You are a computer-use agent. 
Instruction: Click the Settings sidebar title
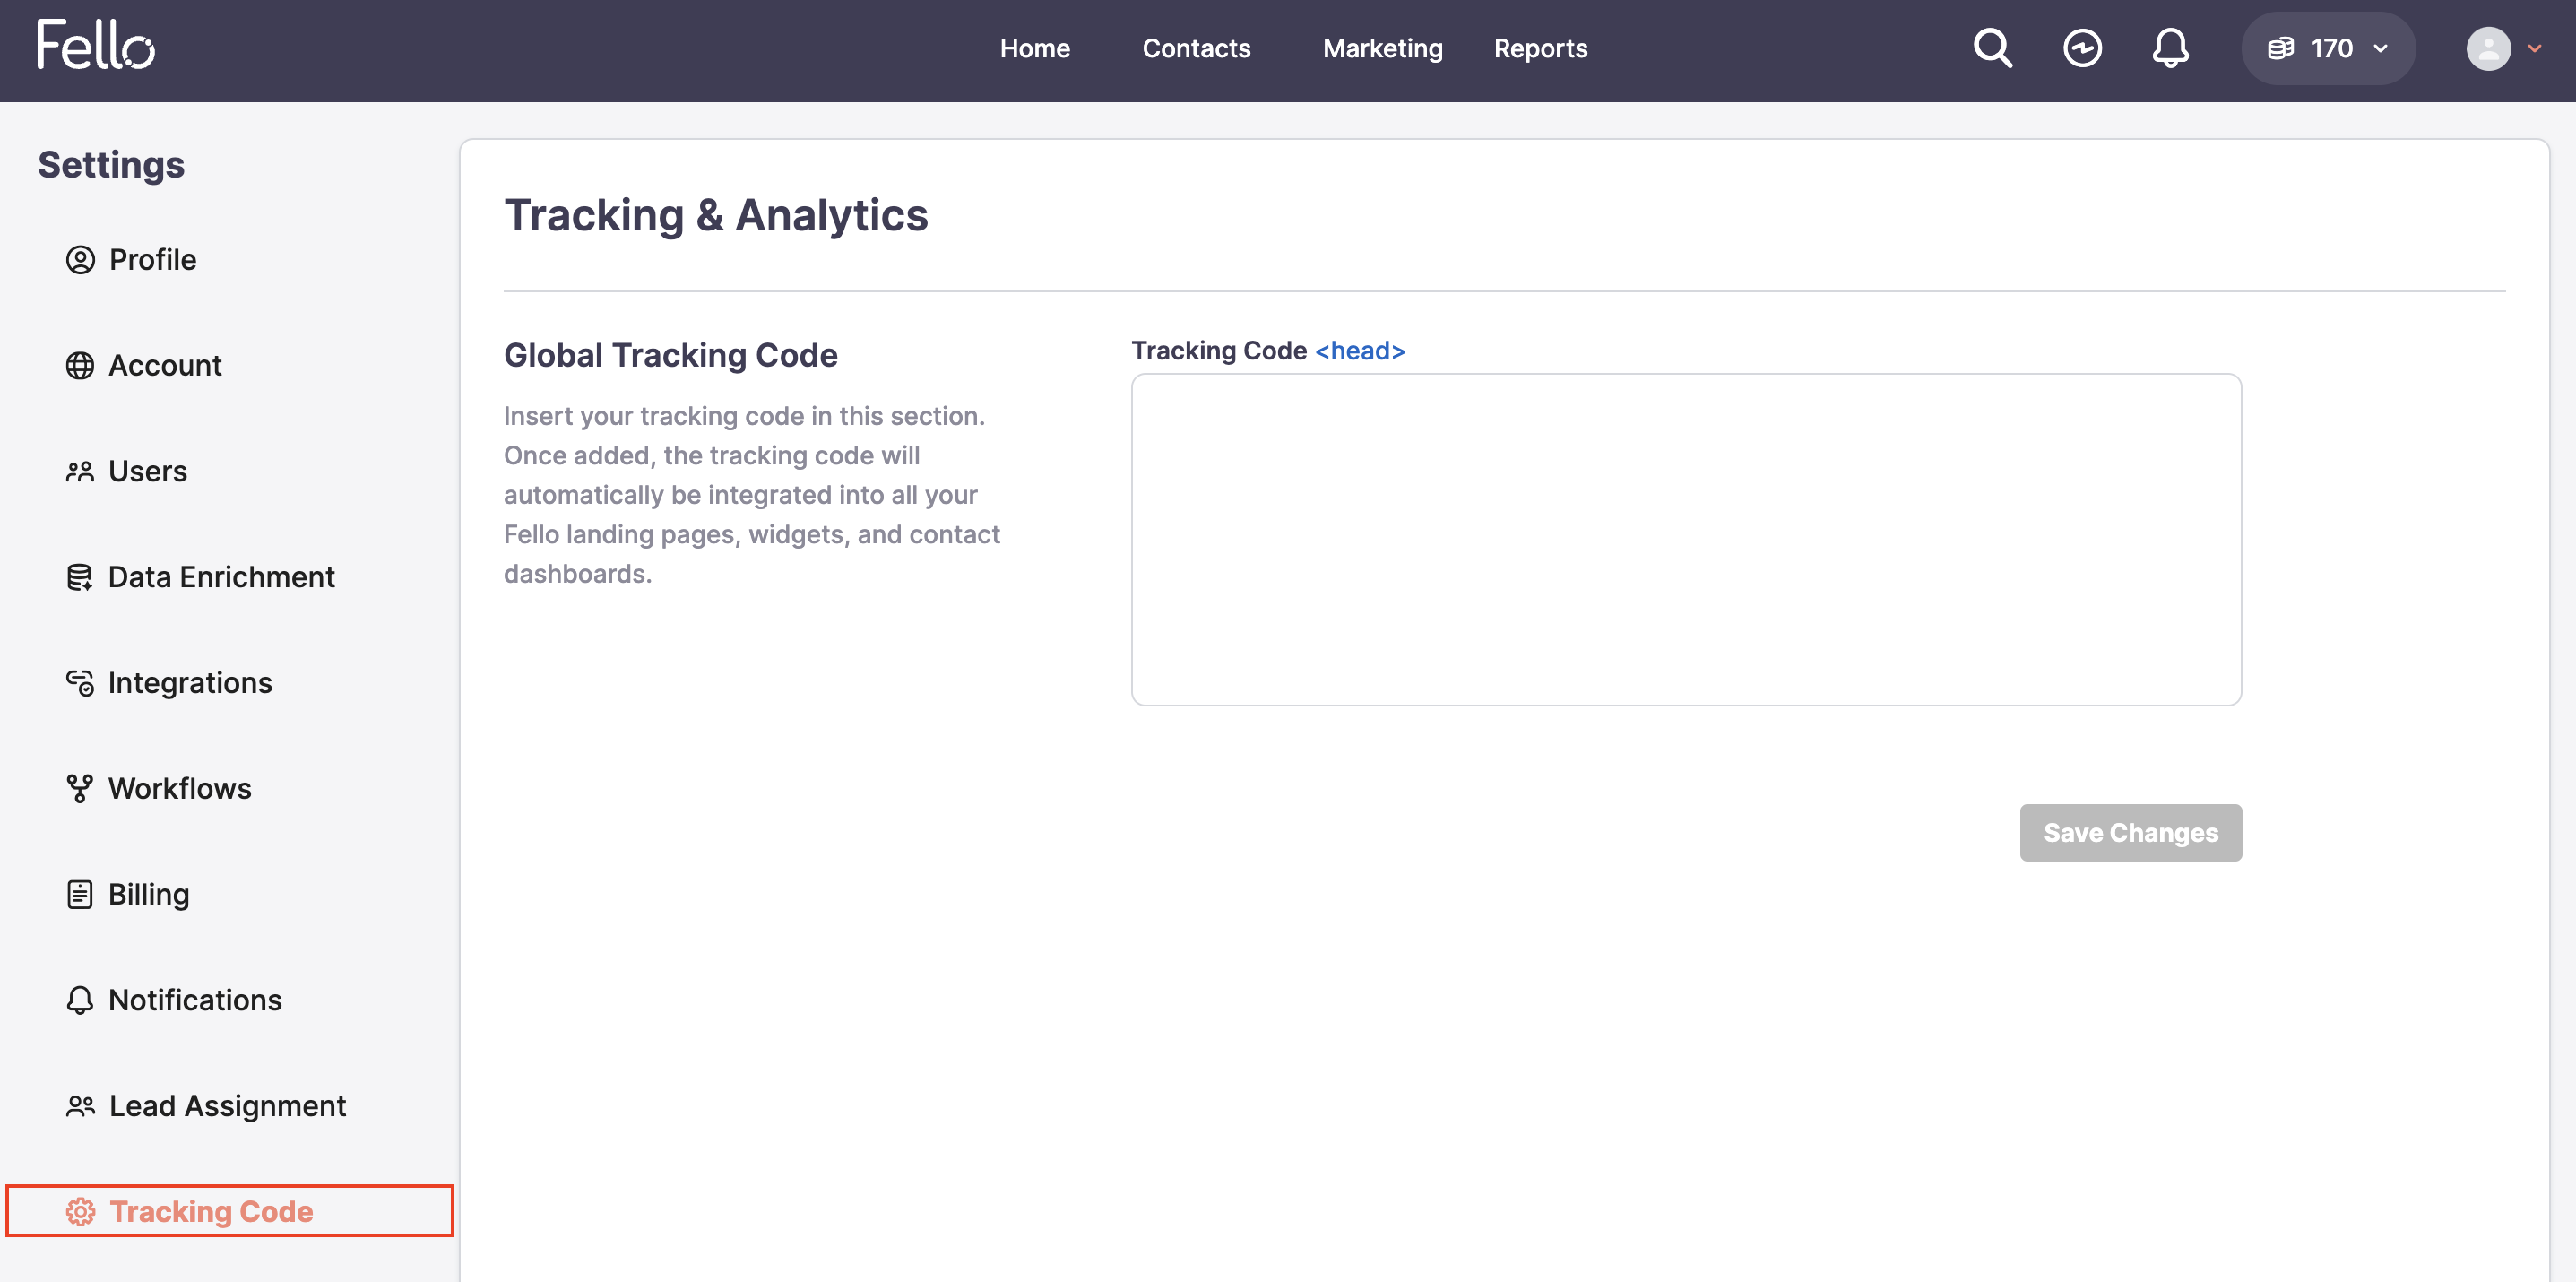[111, 165]
